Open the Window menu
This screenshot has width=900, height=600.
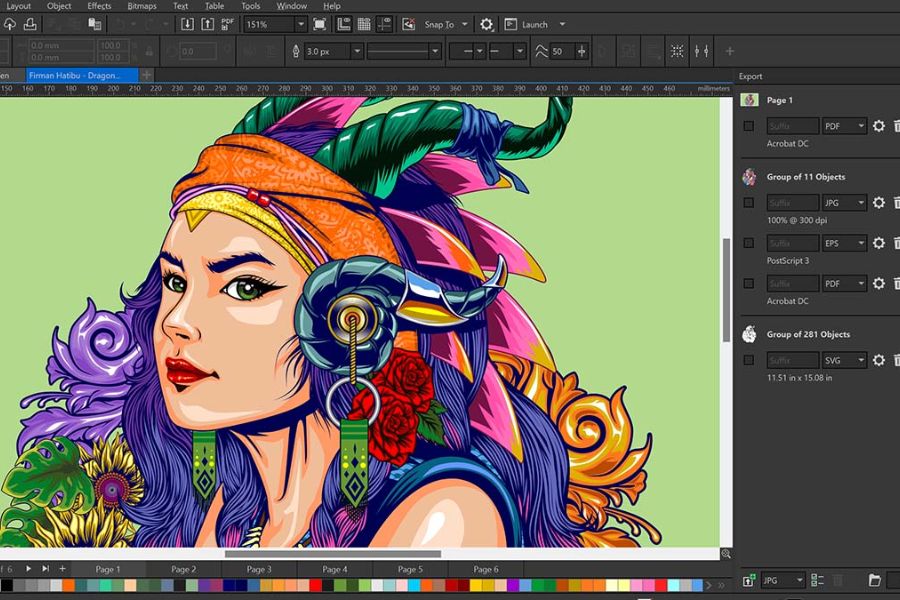coord(292,6)
